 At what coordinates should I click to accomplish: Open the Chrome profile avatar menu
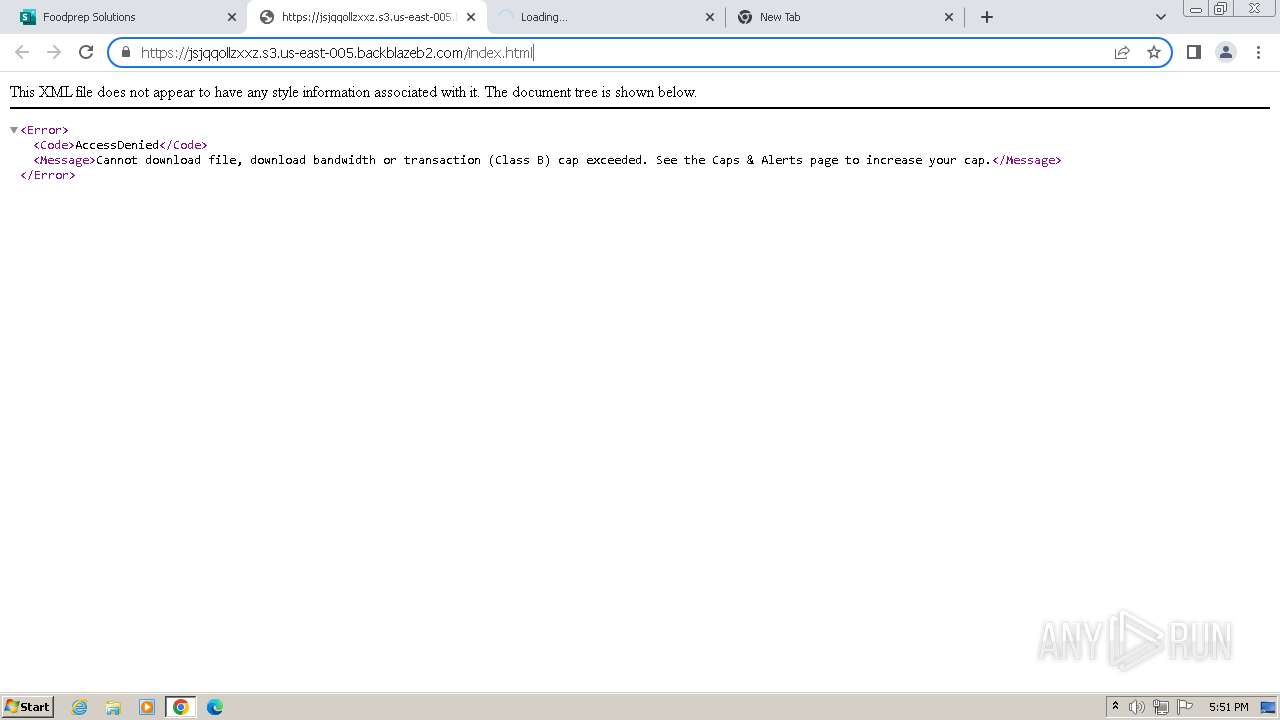click(1225, 52)
